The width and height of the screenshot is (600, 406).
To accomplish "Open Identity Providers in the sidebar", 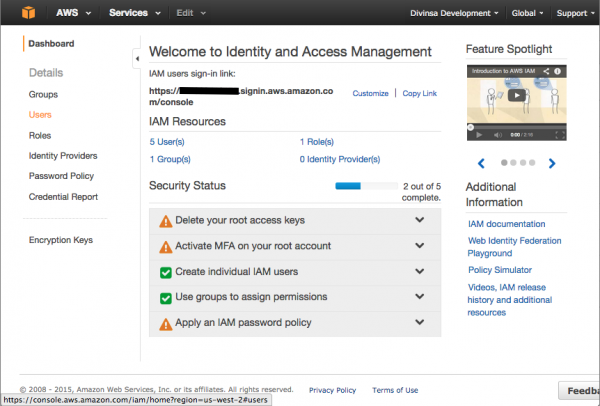I will [x=63, y=156].
